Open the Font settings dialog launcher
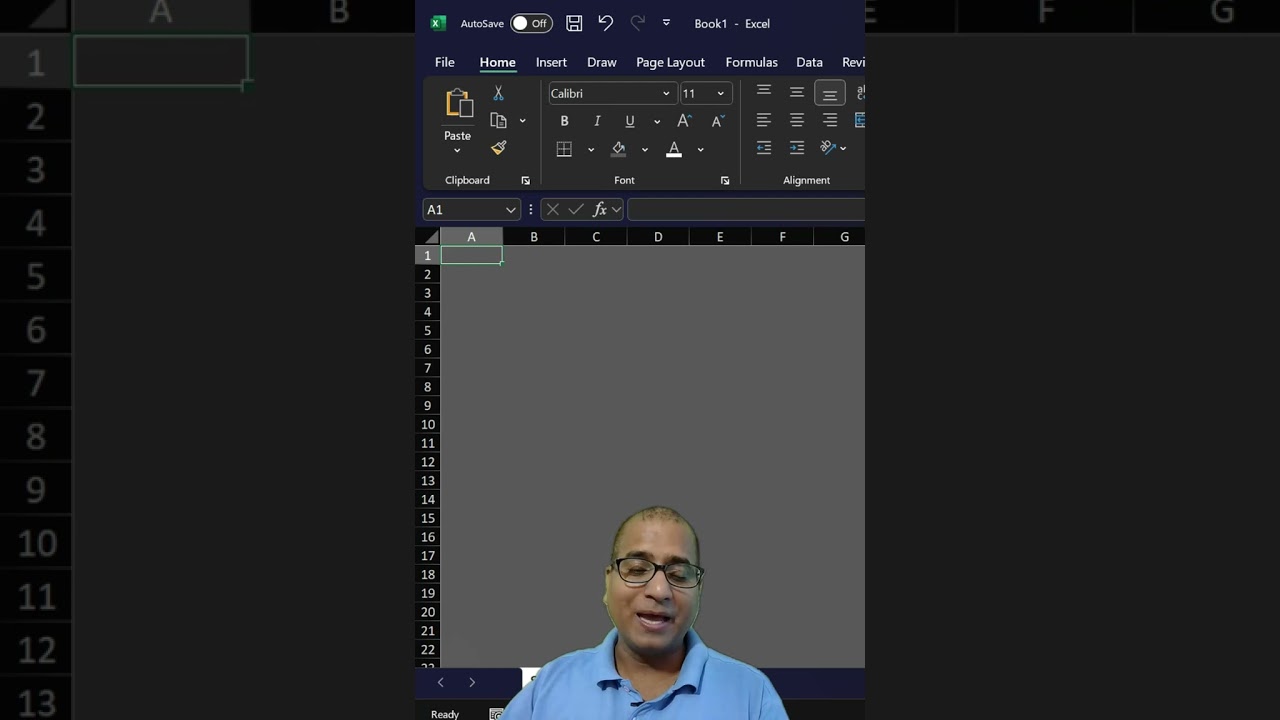Screen dimensions: 1280x720 pyautogui.click(x=725, y=181)
